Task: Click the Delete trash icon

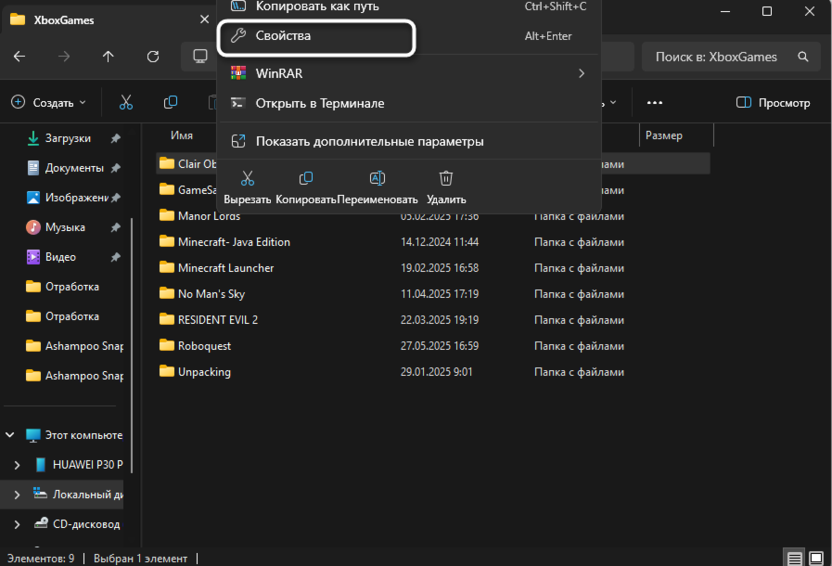Action: (446, 179)
